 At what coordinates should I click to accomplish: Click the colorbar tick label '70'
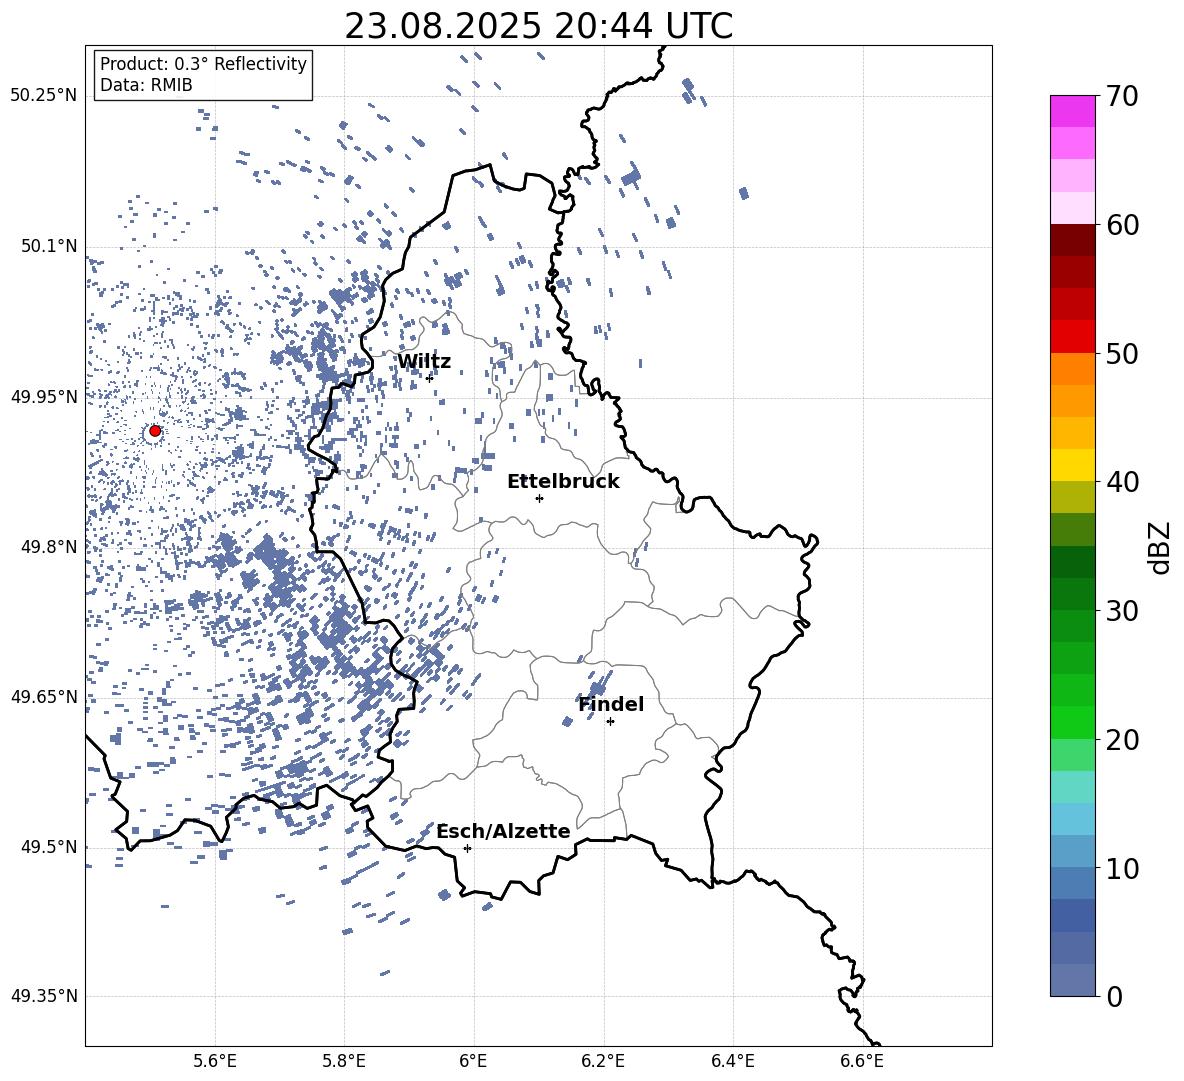click(1122, 97)
